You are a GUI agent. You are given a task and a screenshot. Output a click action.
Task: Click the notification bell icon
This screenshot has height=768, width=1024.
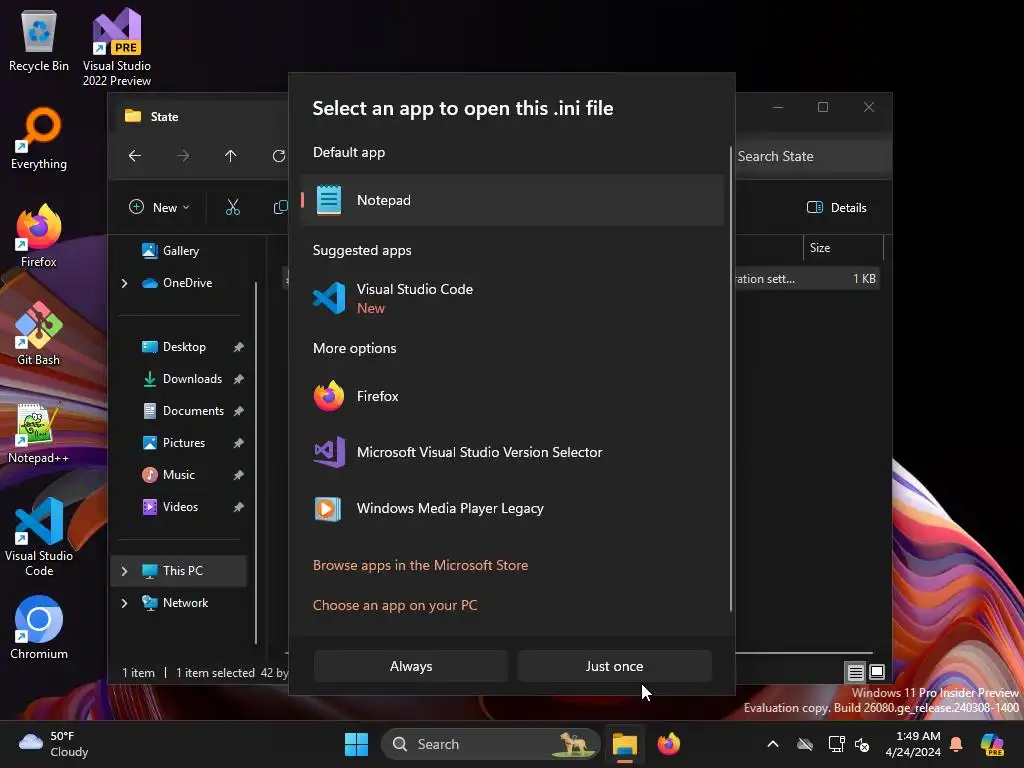click(x=956, y=744)
